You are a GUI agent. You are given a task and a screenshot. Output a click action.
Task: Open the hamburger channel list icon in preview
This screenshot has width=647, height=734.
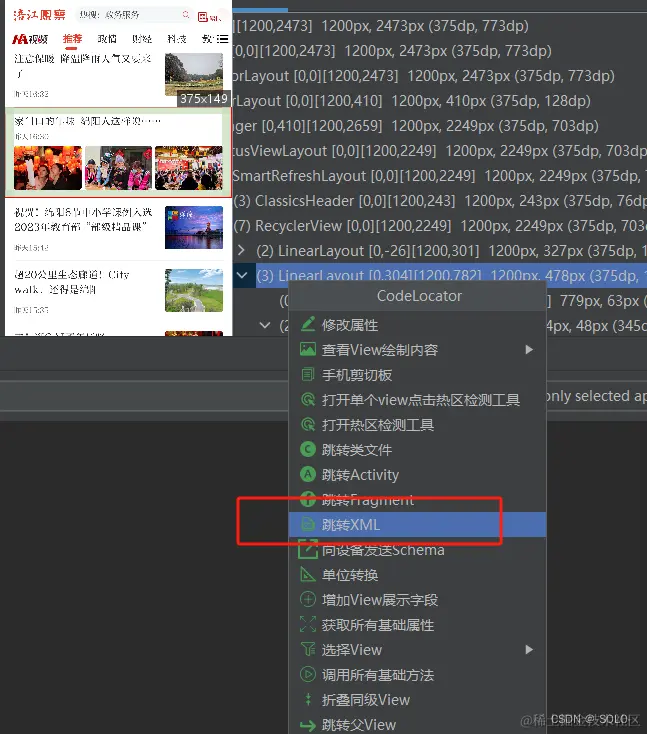click(222, 39)
